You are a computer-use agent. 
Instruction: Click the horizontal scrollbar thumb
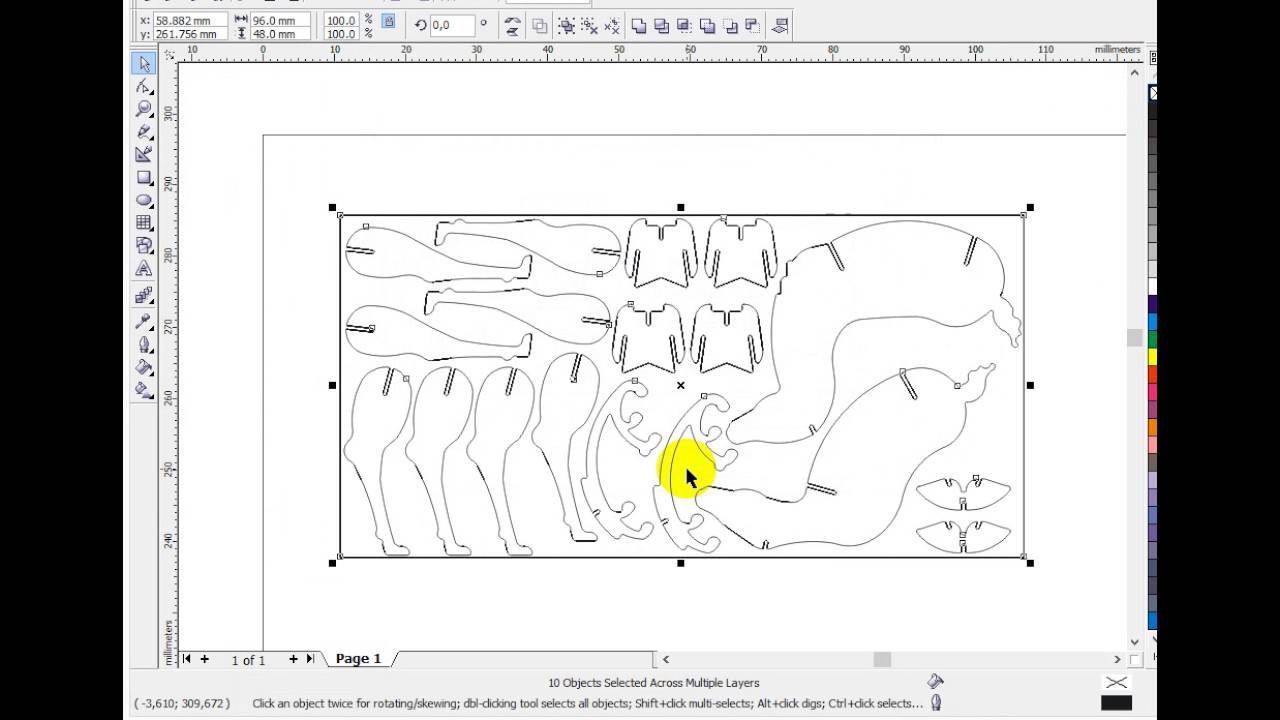882,659
